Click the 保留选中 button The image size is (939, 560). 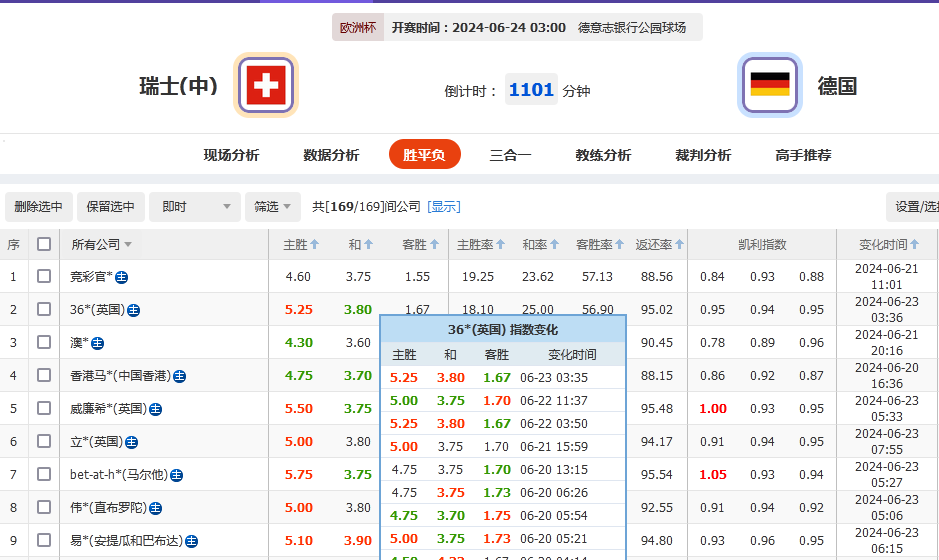110,207
